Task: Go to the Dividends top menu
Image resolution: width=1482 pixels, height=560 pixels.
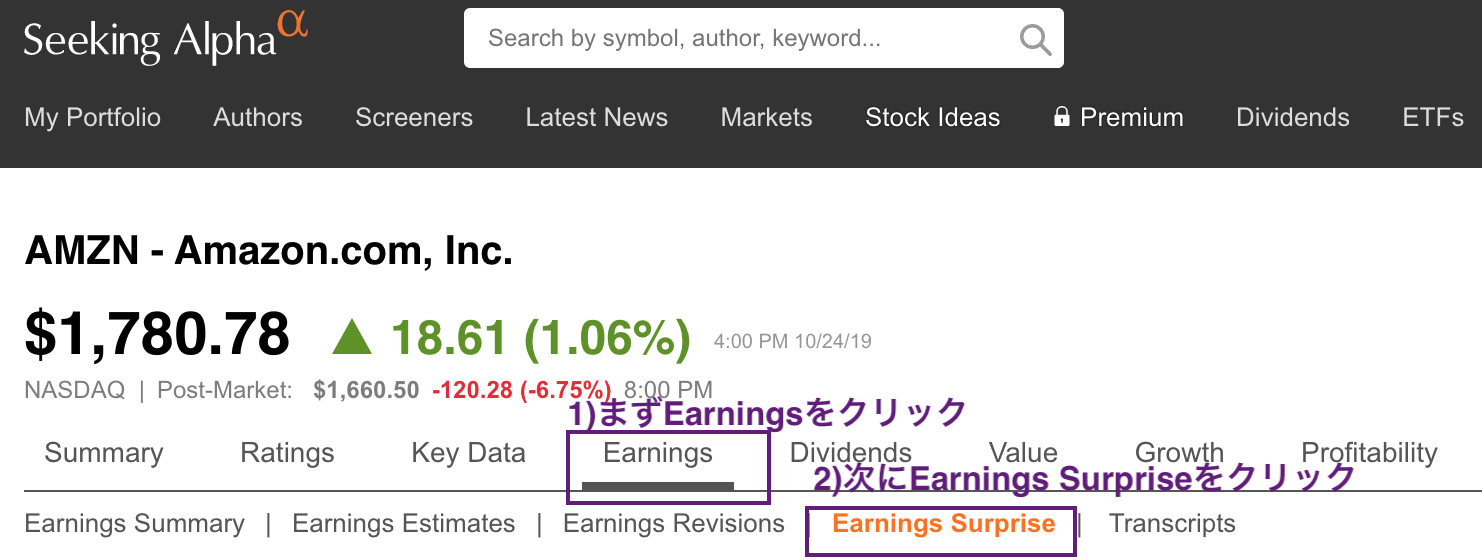Action: [1292, 117]
